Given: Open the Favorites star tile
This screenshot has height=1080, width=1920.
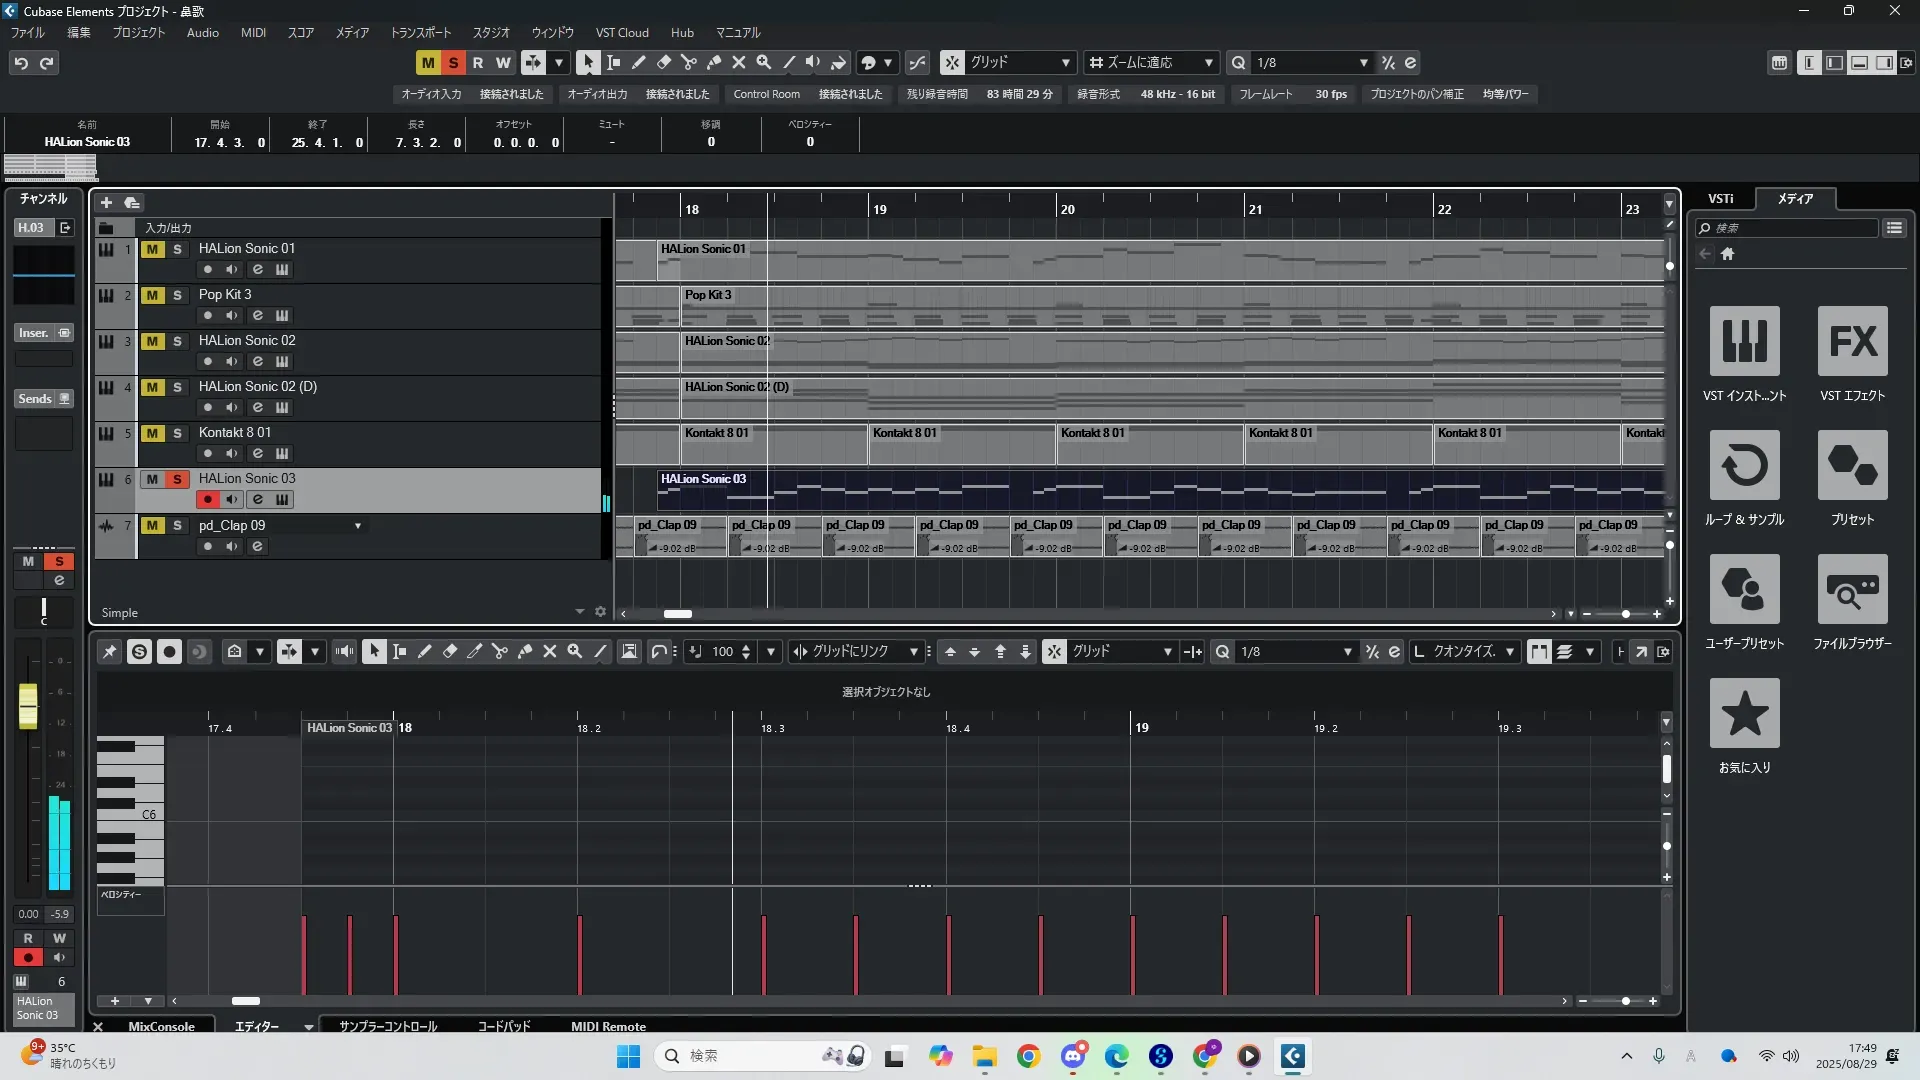Looking at the screenshot, I should point(1744,713).
